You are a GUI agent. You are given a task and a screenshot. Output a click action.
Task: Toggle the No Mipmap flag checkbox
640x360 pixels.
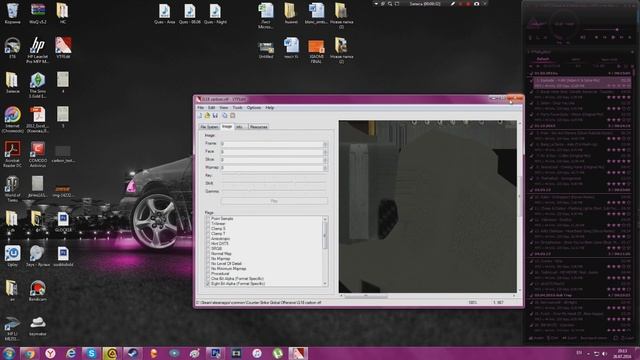pyautogui.click(x=208, y=259)
